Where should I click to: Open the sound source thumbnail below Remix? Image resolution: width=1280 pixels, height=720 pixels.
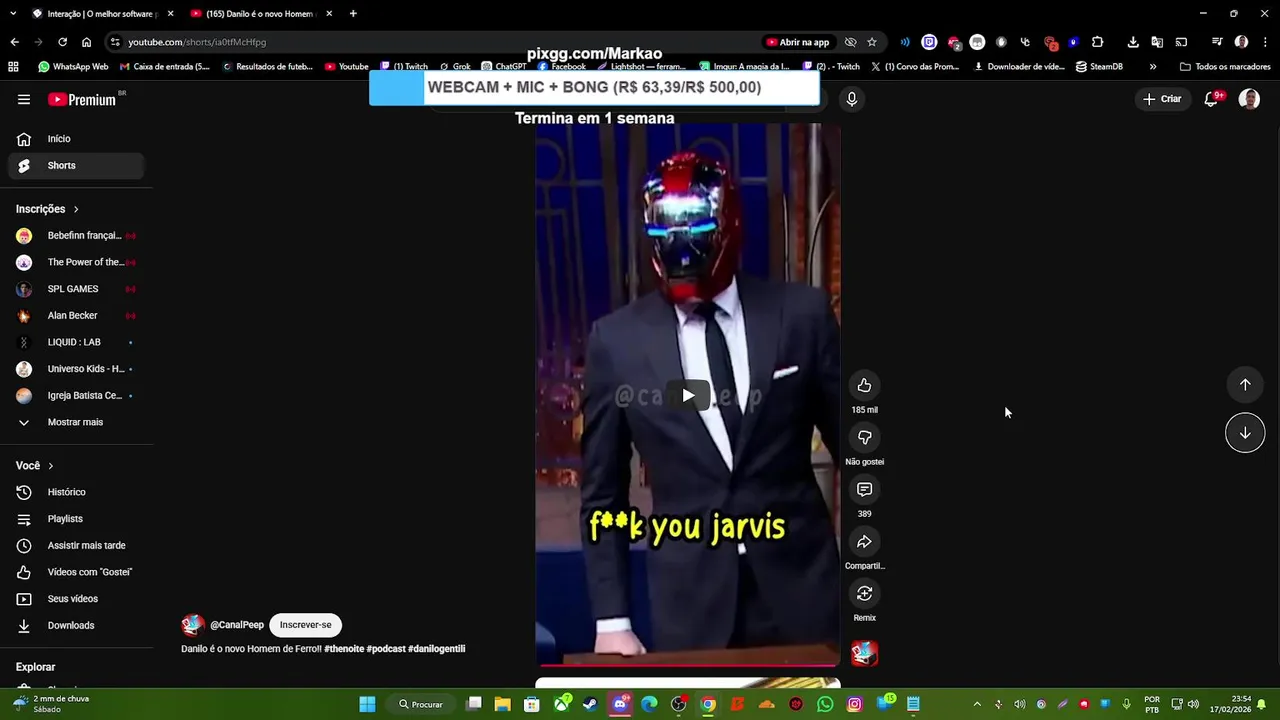[864, 653]
